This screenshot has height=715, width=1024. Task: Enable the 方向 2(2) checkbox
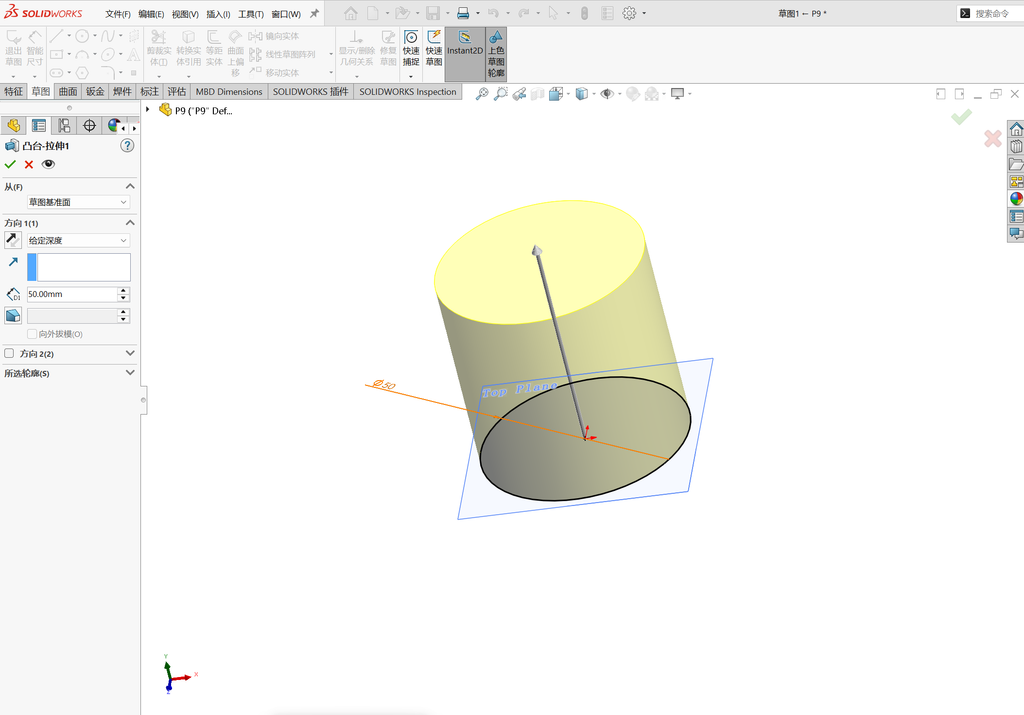[x=9, y=353]
